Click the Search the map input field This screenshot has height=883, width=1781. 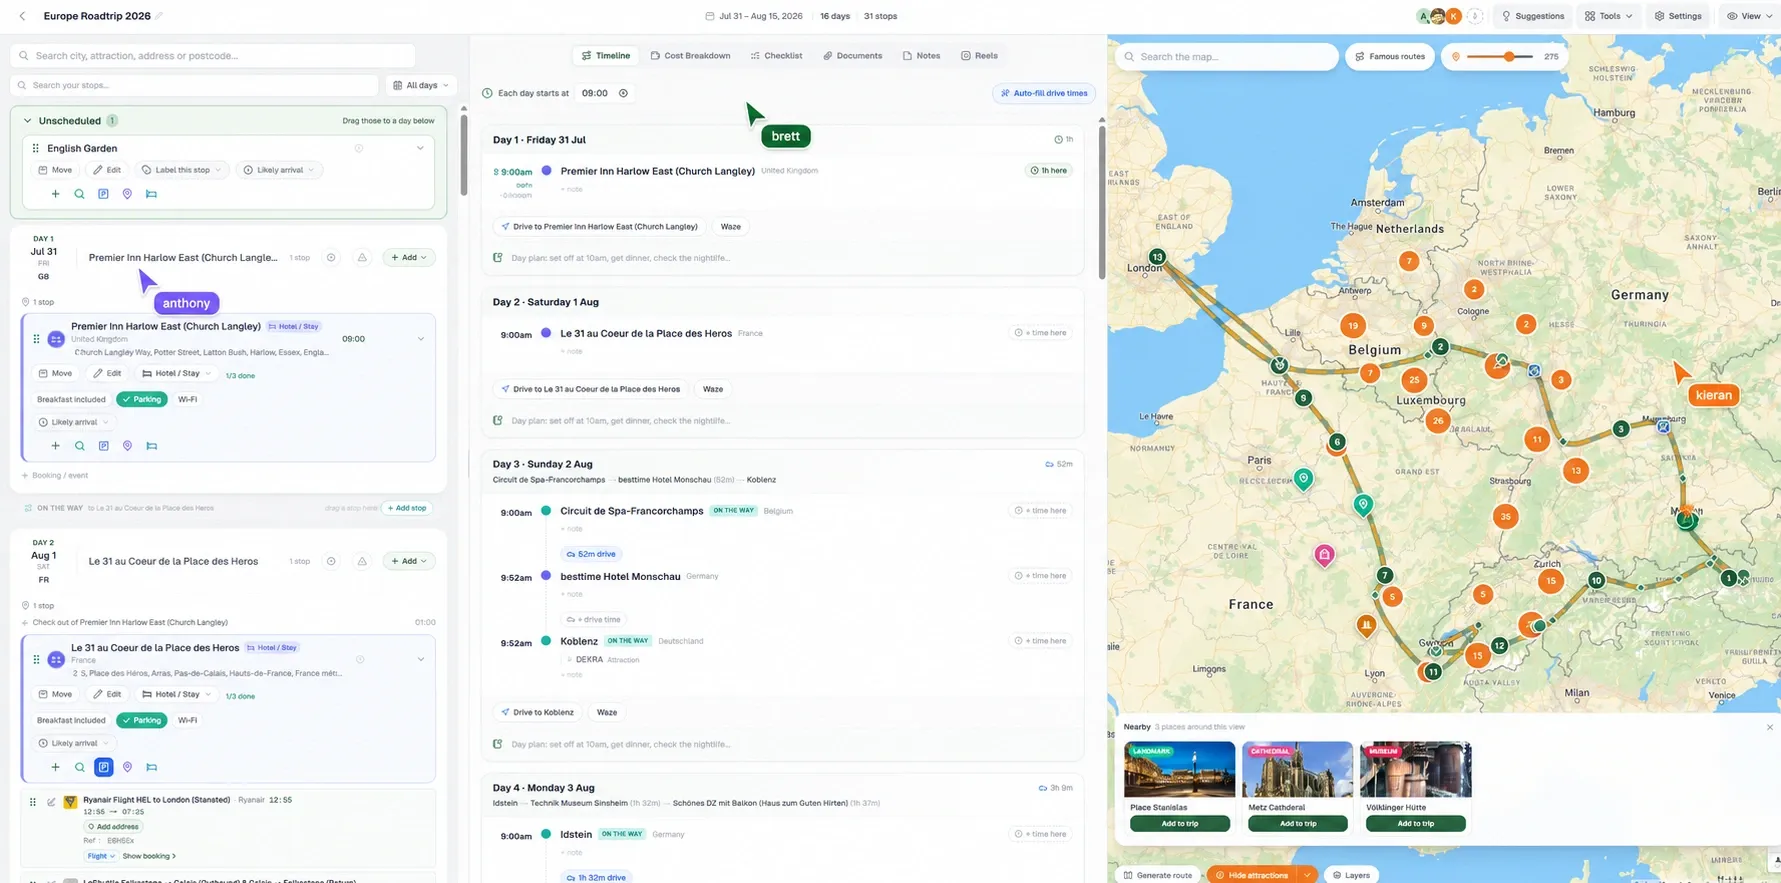tap(1227, 57)
